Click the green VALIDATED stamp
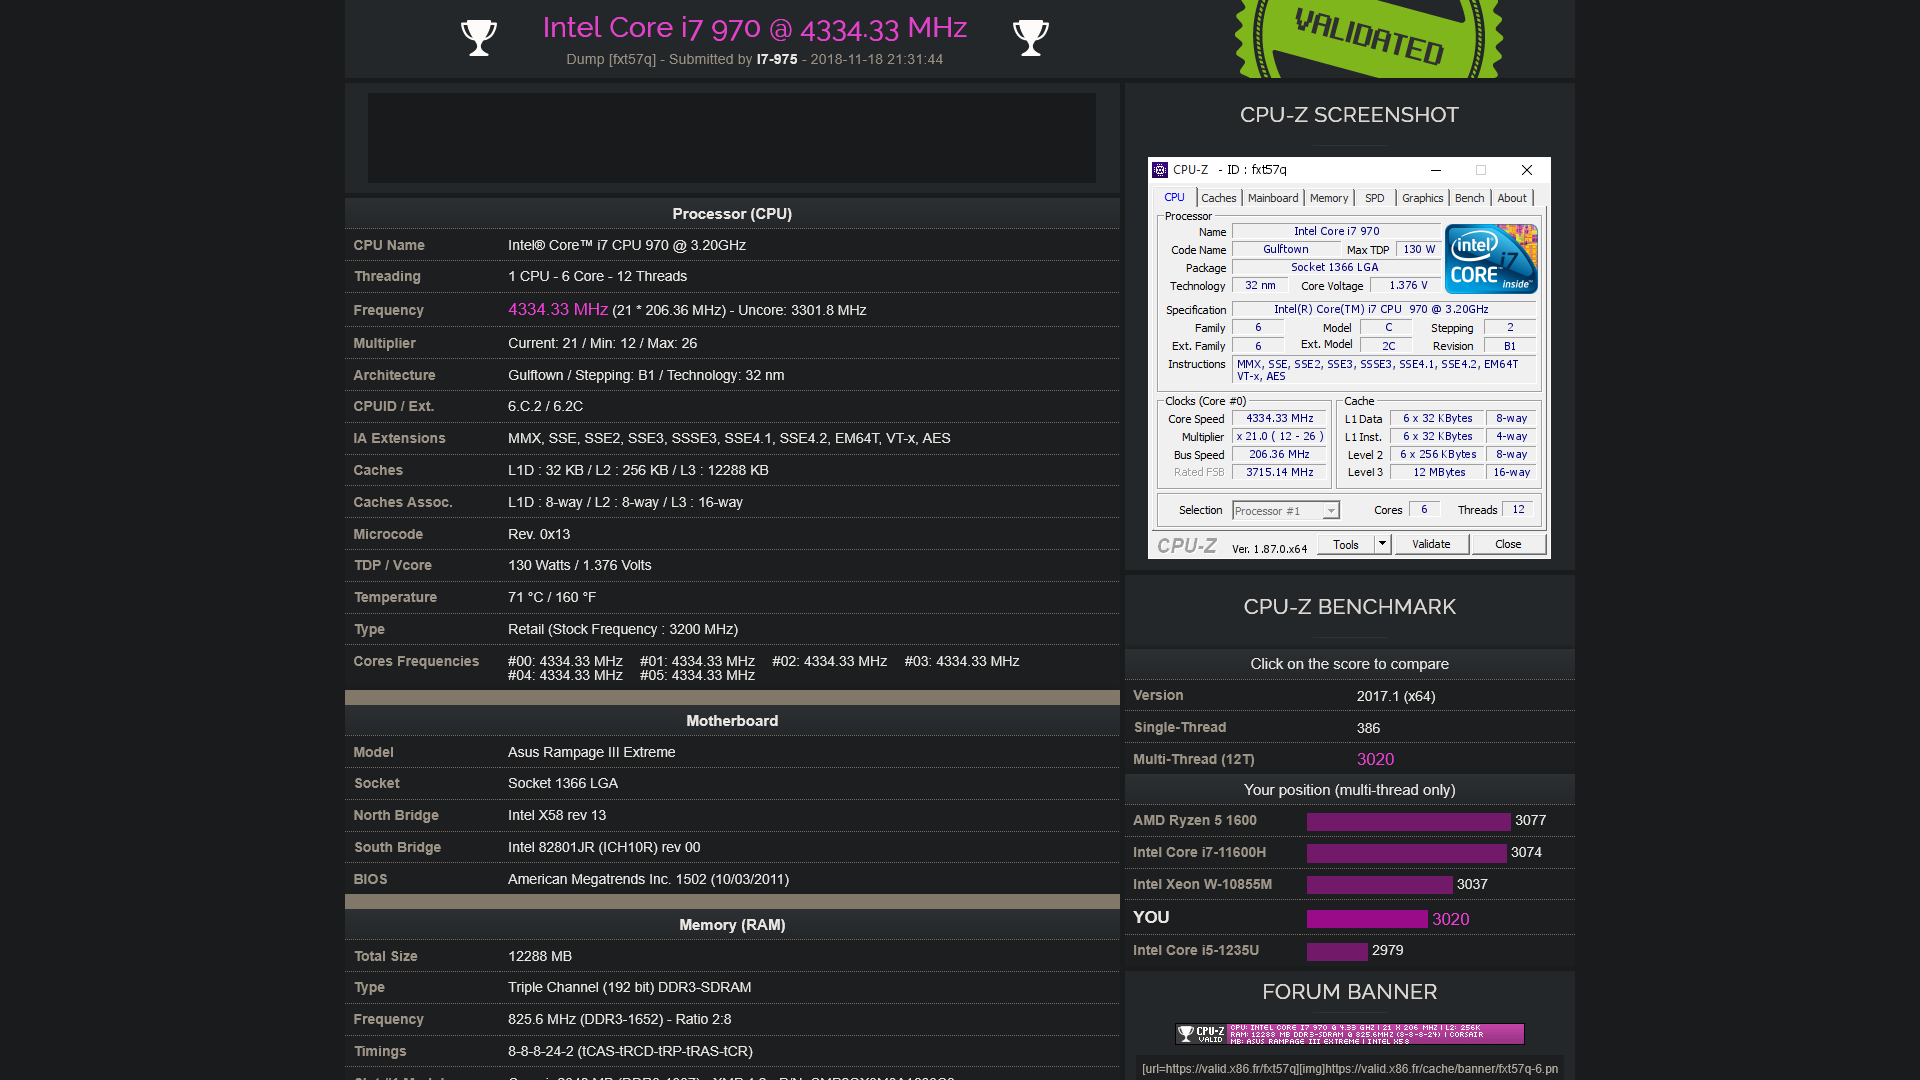The width and height of the screenshot is (1920, 1080). (x=1368, y=38)
